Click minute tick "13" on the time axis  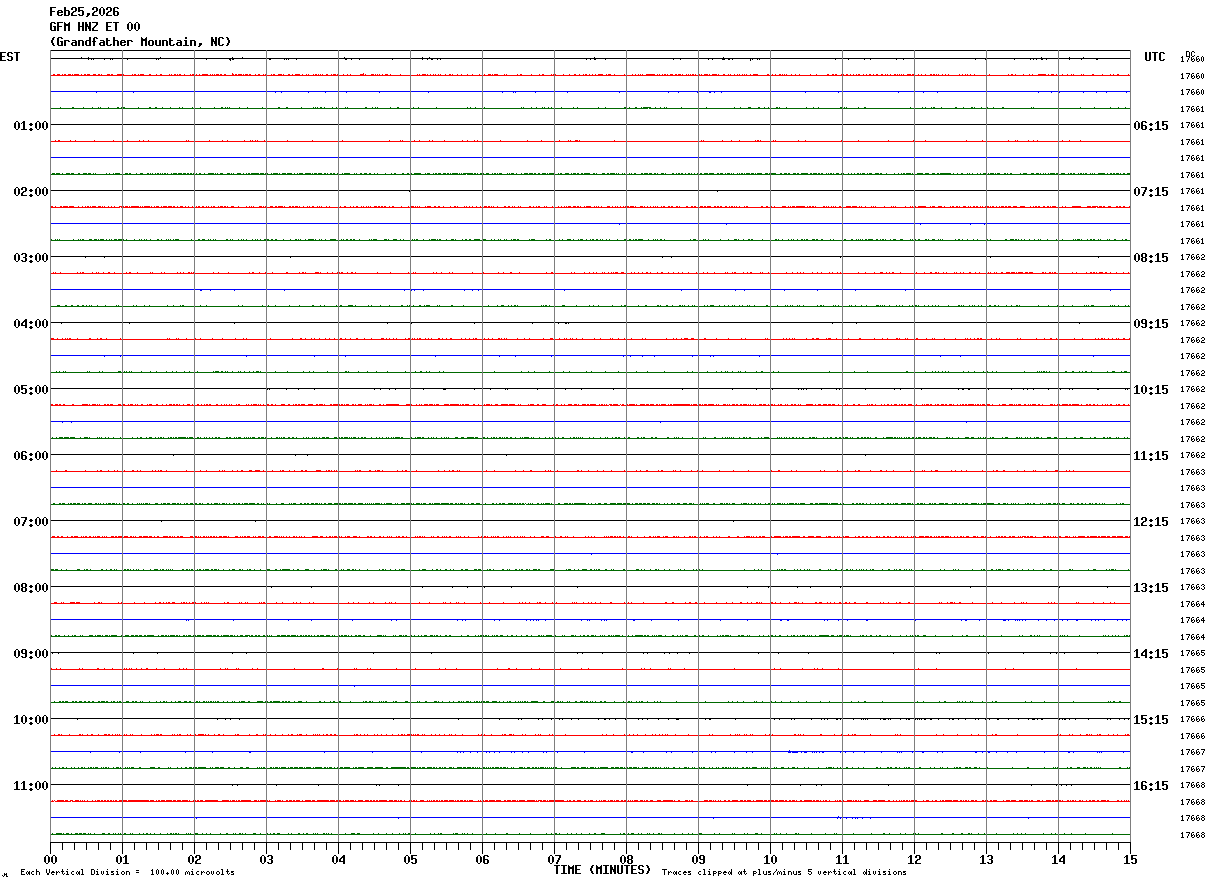pyautogui.click(x=986, y=858)
